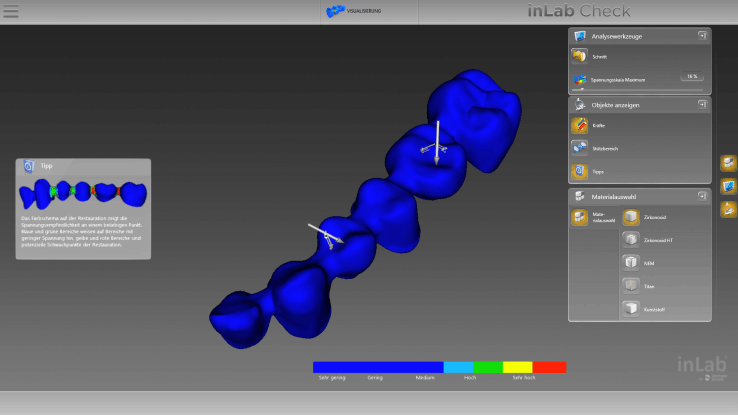Click the bottom icon in the right side dock
Image resolution: width=738 pixels, height=415 pixels.
[728, 209]
